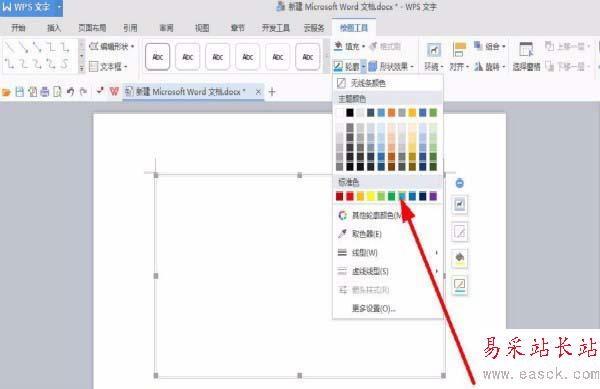Click the 格式刷 format painter
The height and width of the screenshot is (389, 600).
tap(385, 46)
